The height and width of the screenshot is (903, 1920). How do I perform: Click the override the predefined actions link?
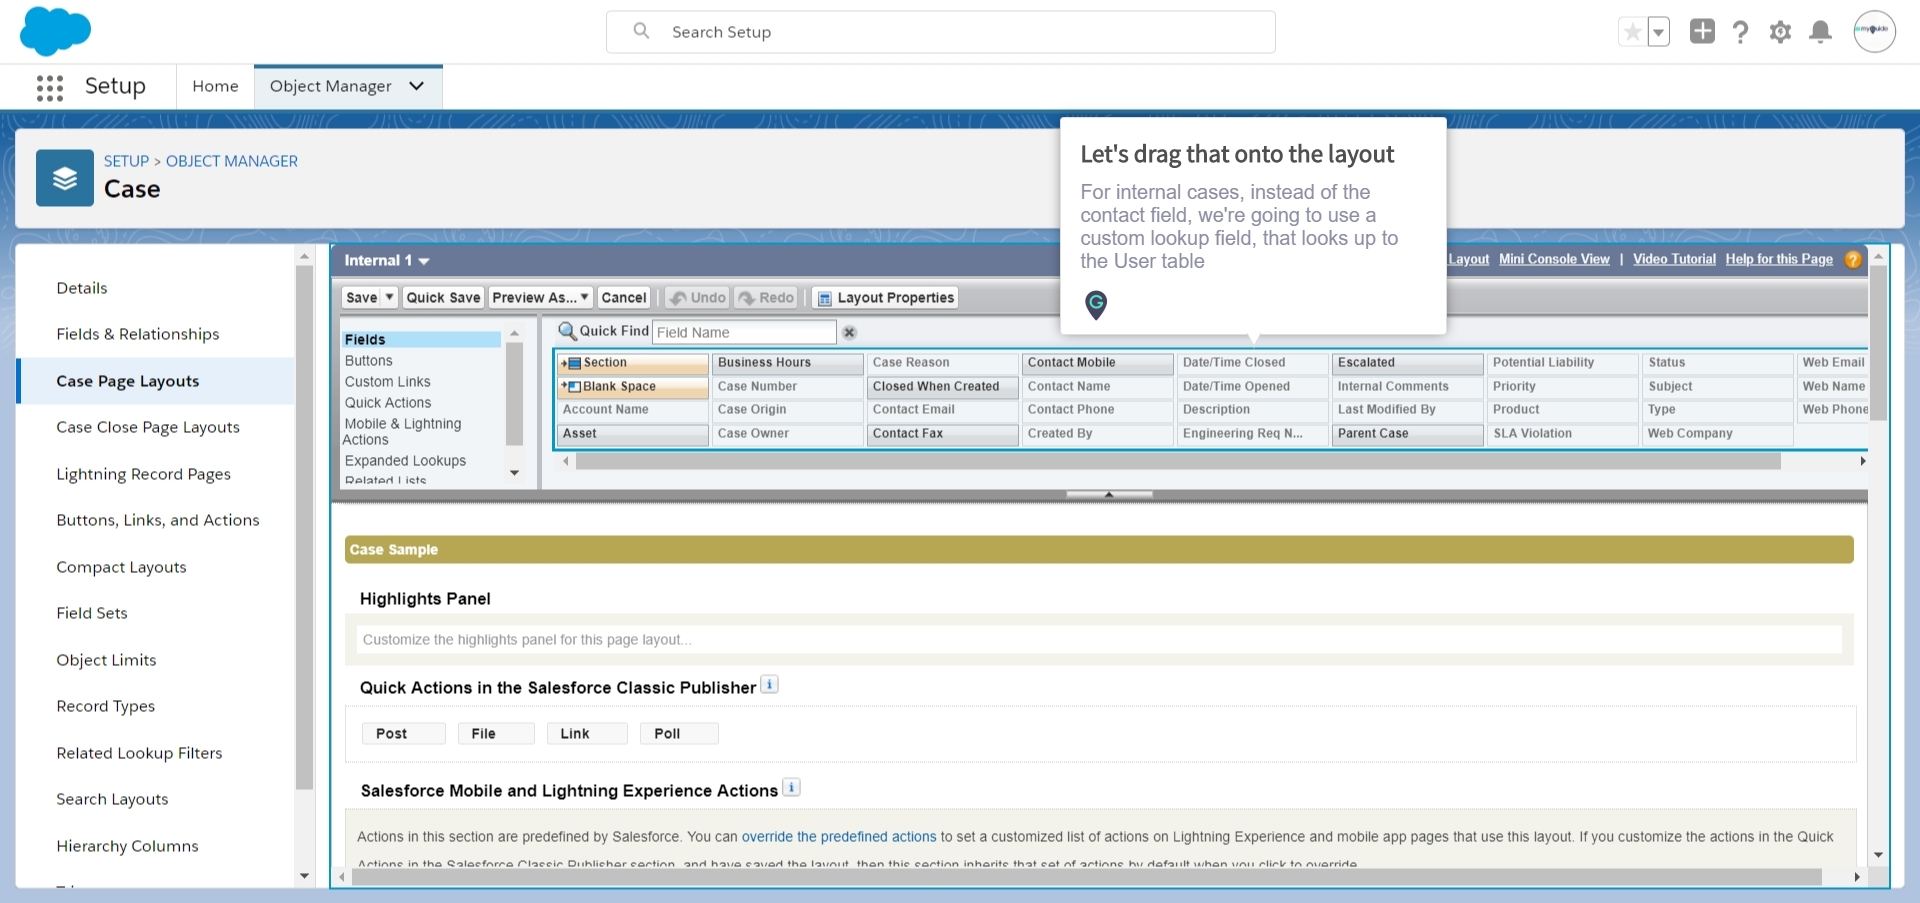coord(839,837)
